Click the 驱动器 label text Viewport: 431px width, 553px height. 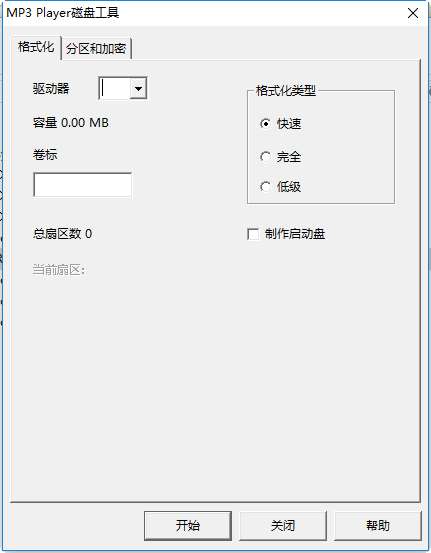point(51,89)
